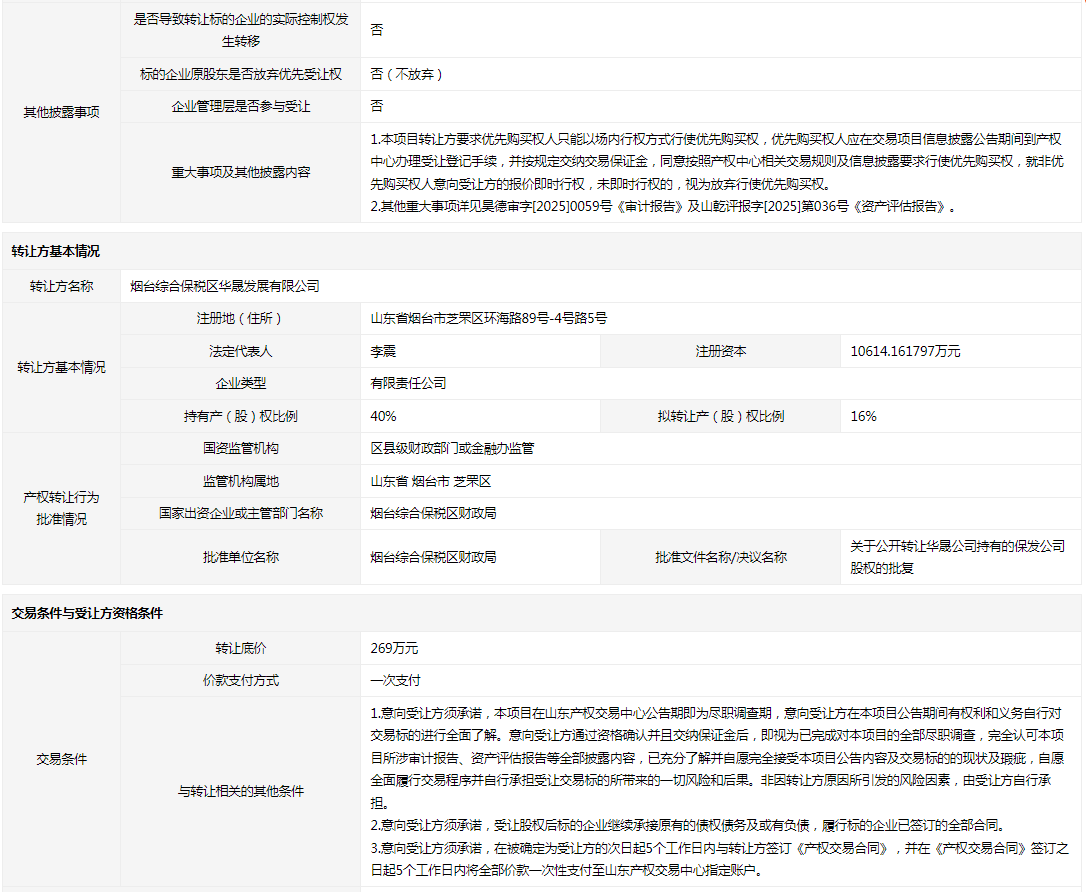
Task: Click the "与转让相关的其他条件" label
Action: pyautogui.click(x=240, y=791)
